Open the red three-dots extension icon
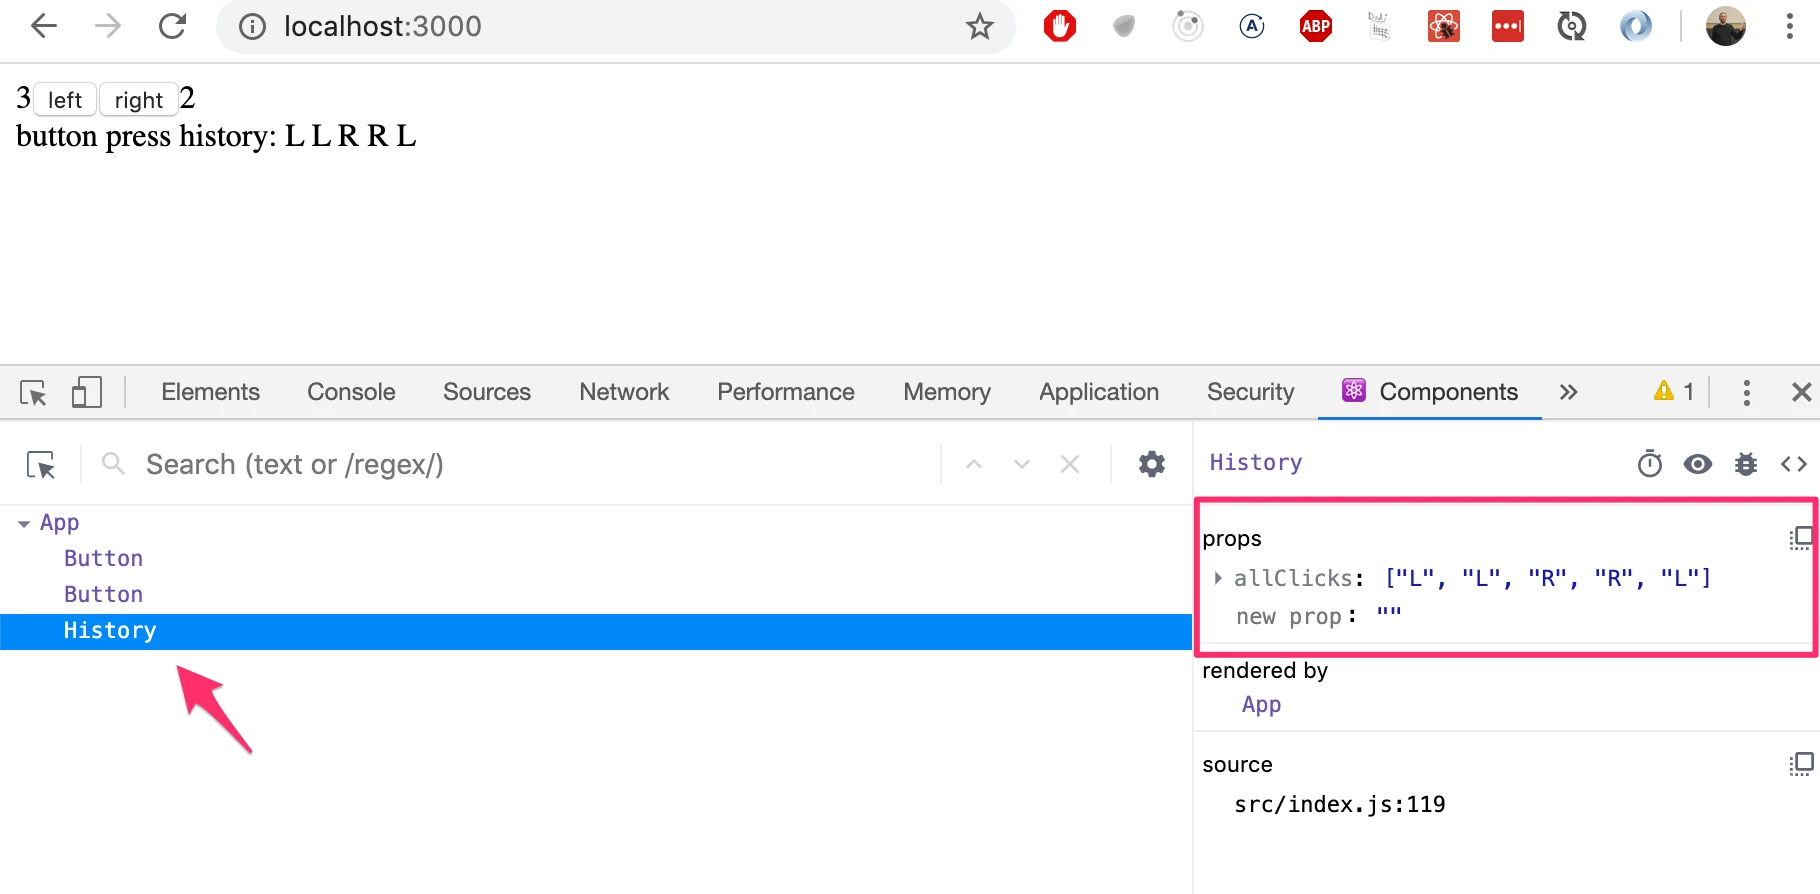Viewport: 1820px width, 894px height. [1508, 26]
